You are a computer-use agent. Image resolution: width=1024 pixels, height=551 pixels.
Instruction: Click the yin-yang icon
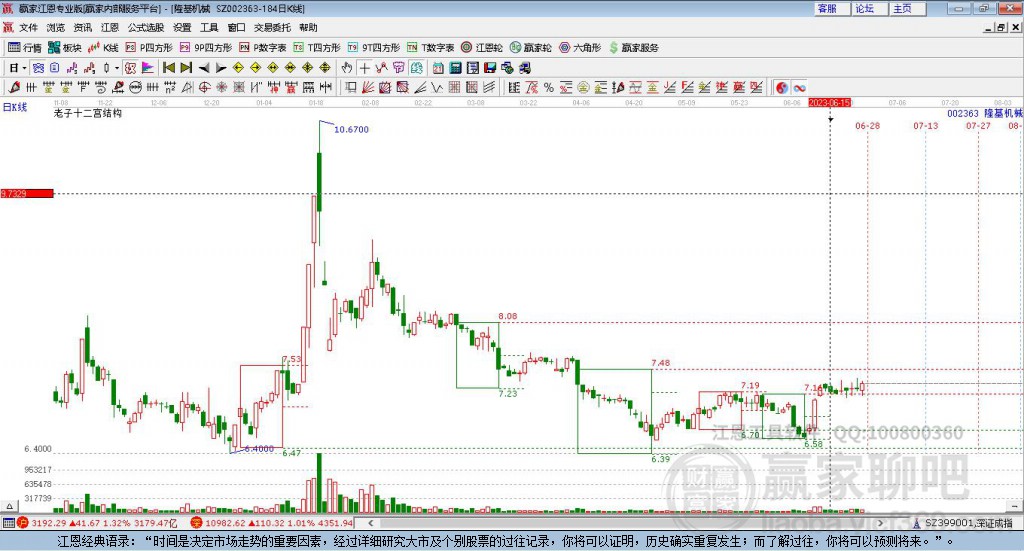782,87
